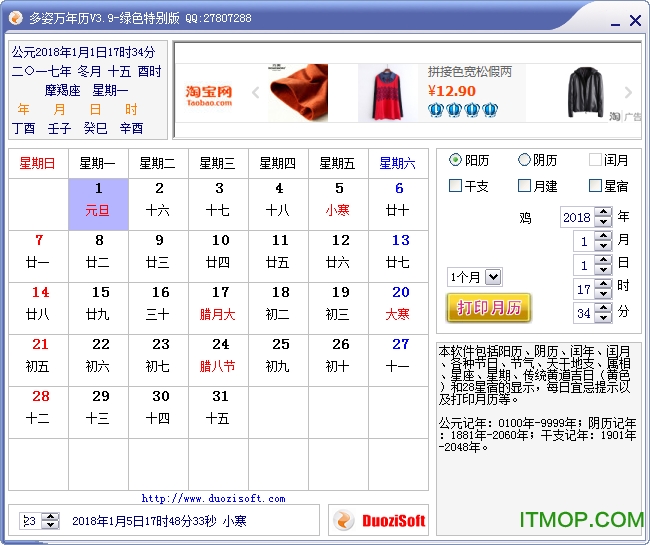Click the 小寒 solar term time in status bar

(x=159, y=521)
